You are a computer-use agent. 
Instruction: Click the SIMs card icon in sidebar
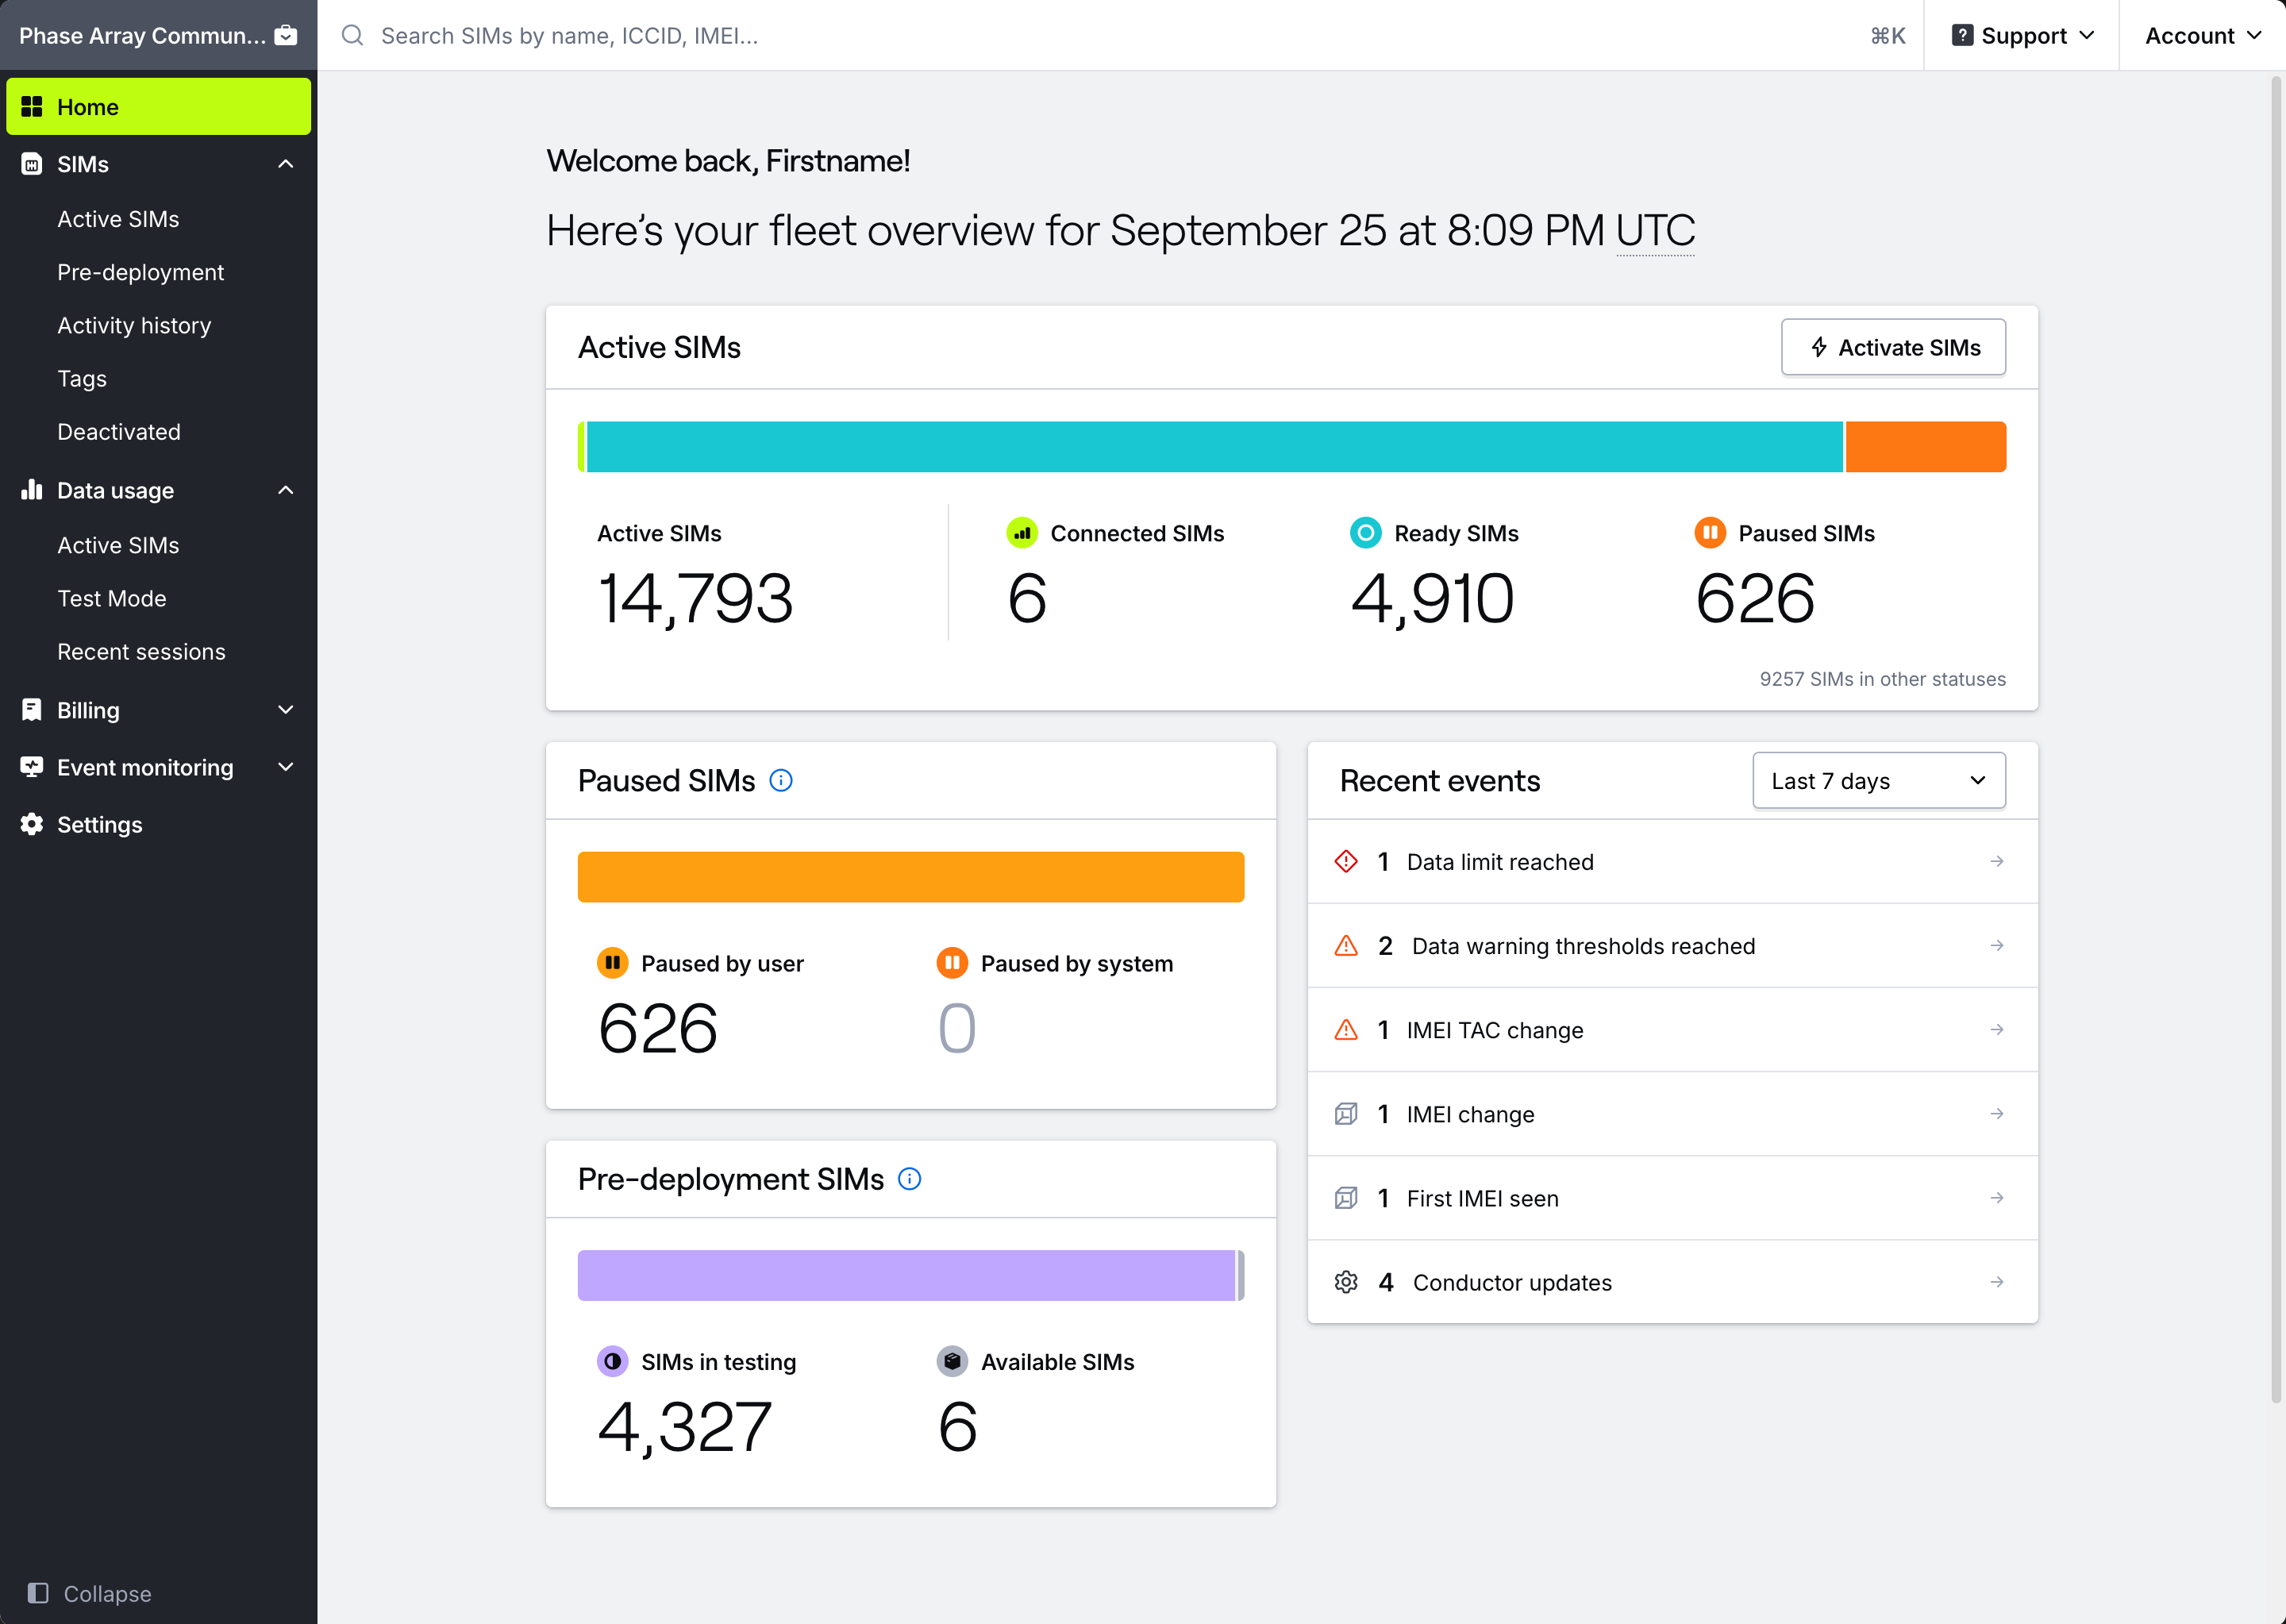click(32, 164)
